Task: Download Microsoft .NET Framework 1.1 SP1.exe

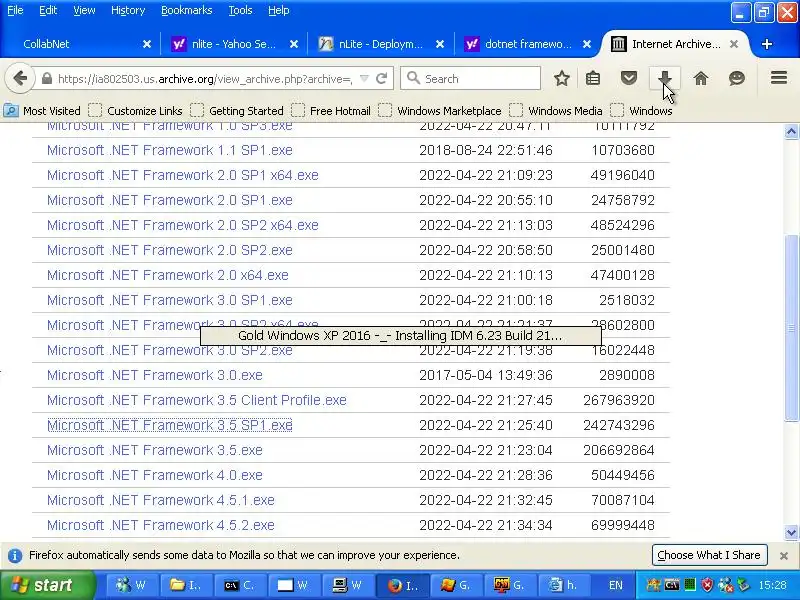Action: point(169,150)
